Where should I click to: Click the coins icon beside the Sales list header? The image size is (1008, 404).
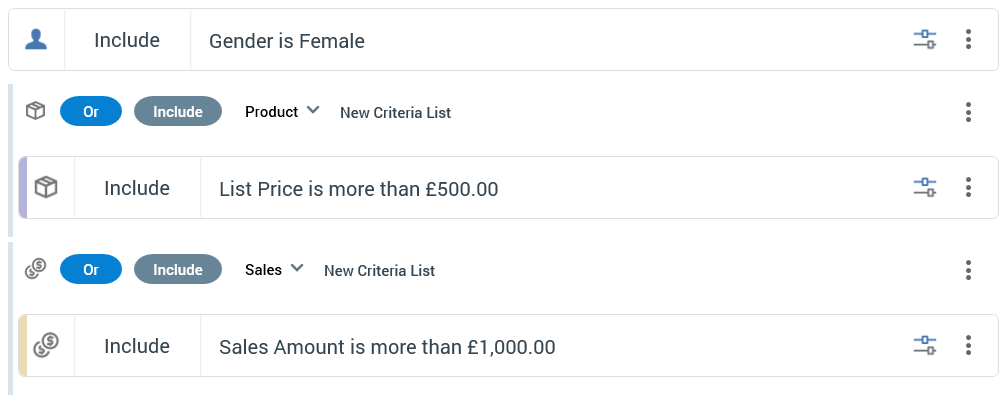point(35,269)
